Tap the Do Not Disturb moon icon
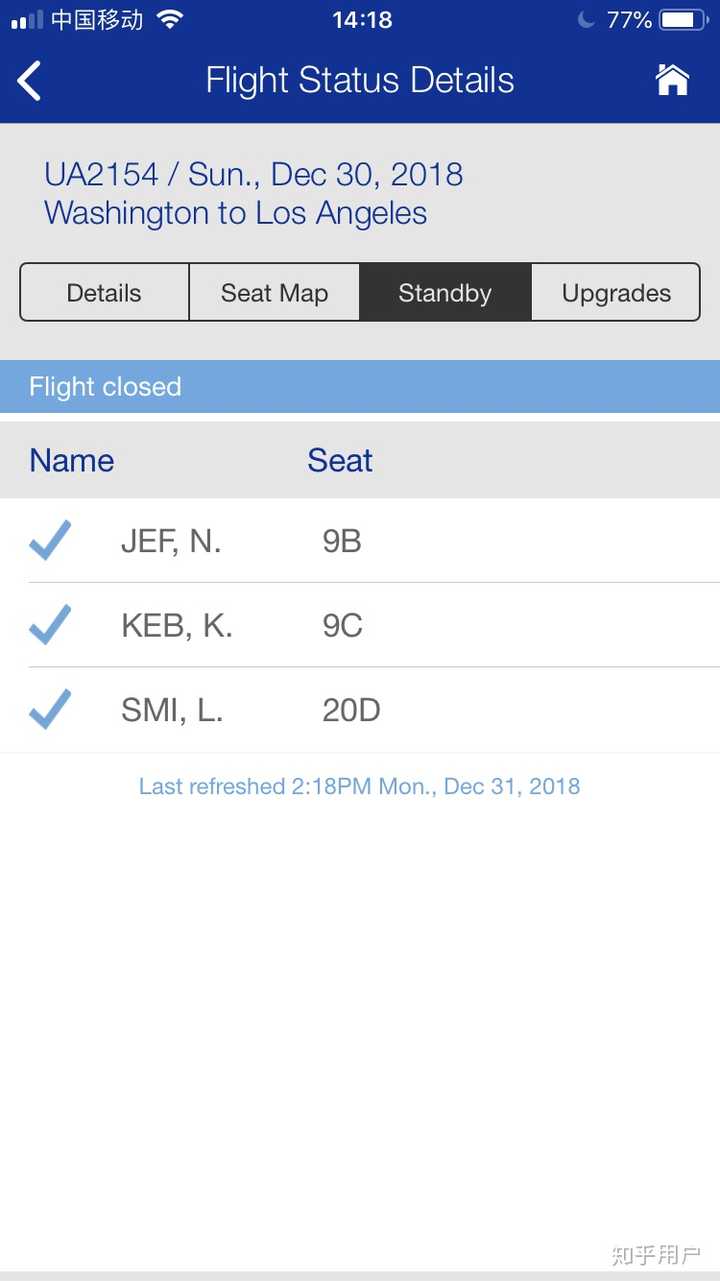 coord(586,20)
